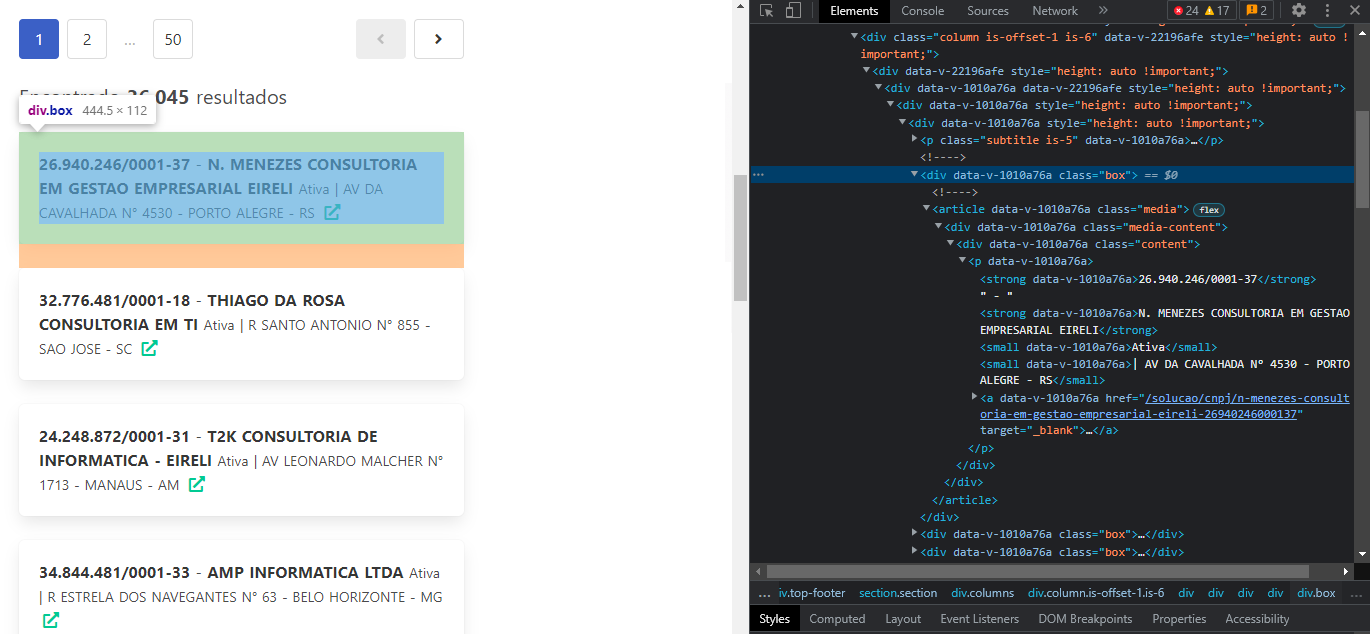
Task: Switch to the Computed styles tab
Action: pyautogui.click(x=837, y=618)
